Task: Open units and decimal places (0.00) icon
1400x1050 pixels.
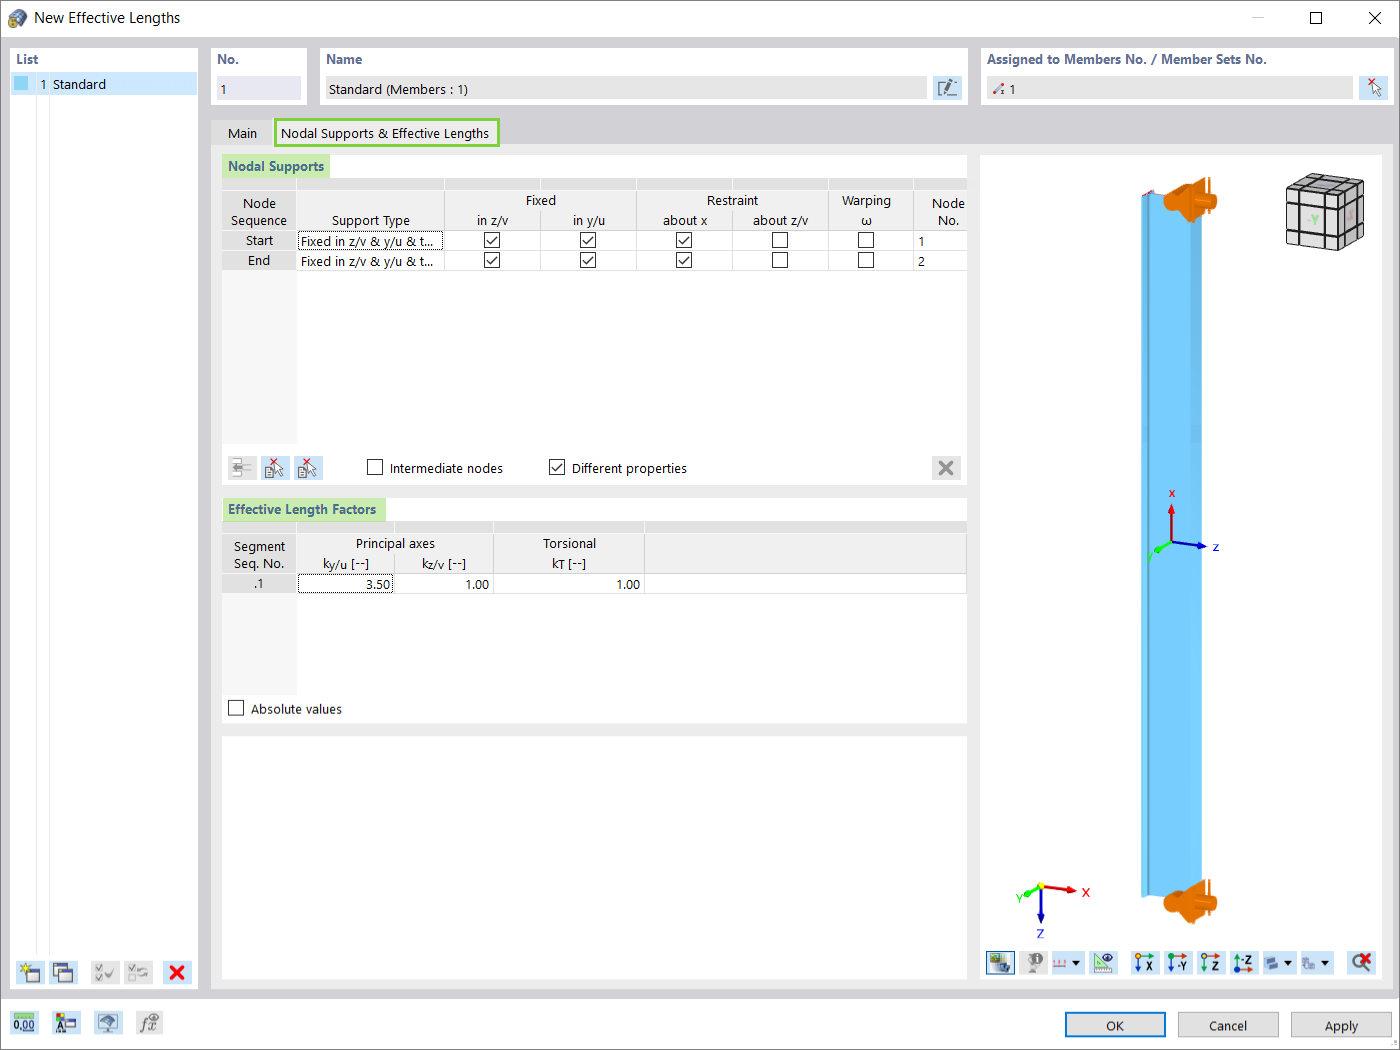Action: tap(24, 1023)
